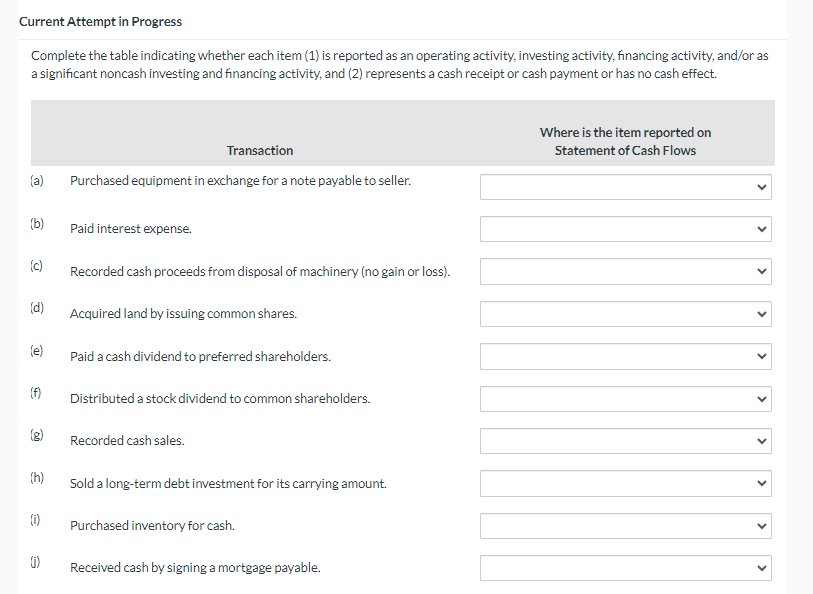Click the chevron on item (g) selector
Viewport: 813px width, 594px height.
[x=761, y=440]
